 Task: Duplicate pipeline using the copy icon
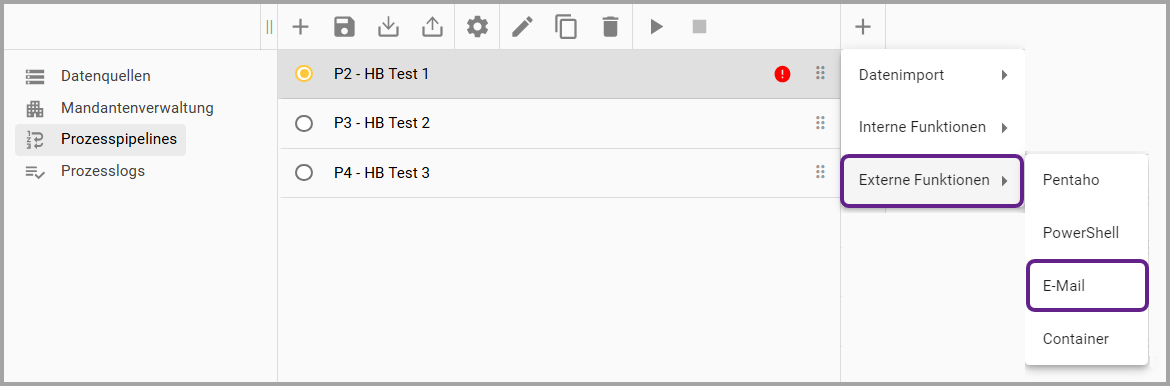tap(566, 27)
